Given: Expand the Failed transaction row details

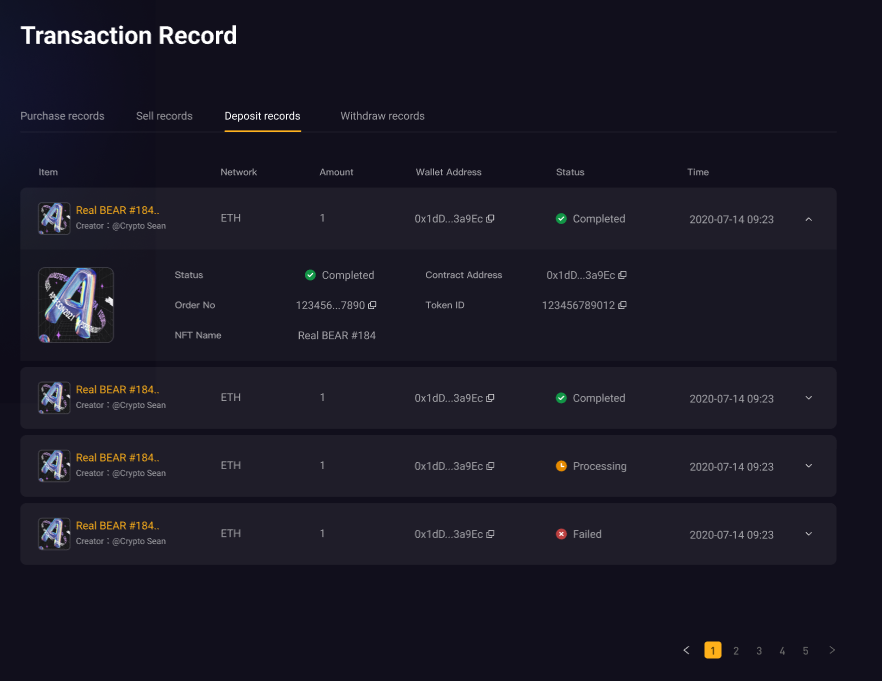Looking at the screenshot, I should pyautogui.click(x=808, y=534).
